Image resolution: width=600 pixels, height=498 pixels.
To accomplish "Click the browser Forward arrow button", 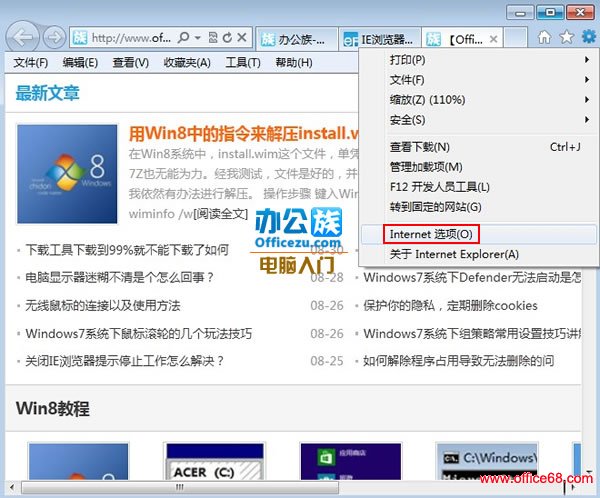I will pyautogui.click(x=54, y=38).
